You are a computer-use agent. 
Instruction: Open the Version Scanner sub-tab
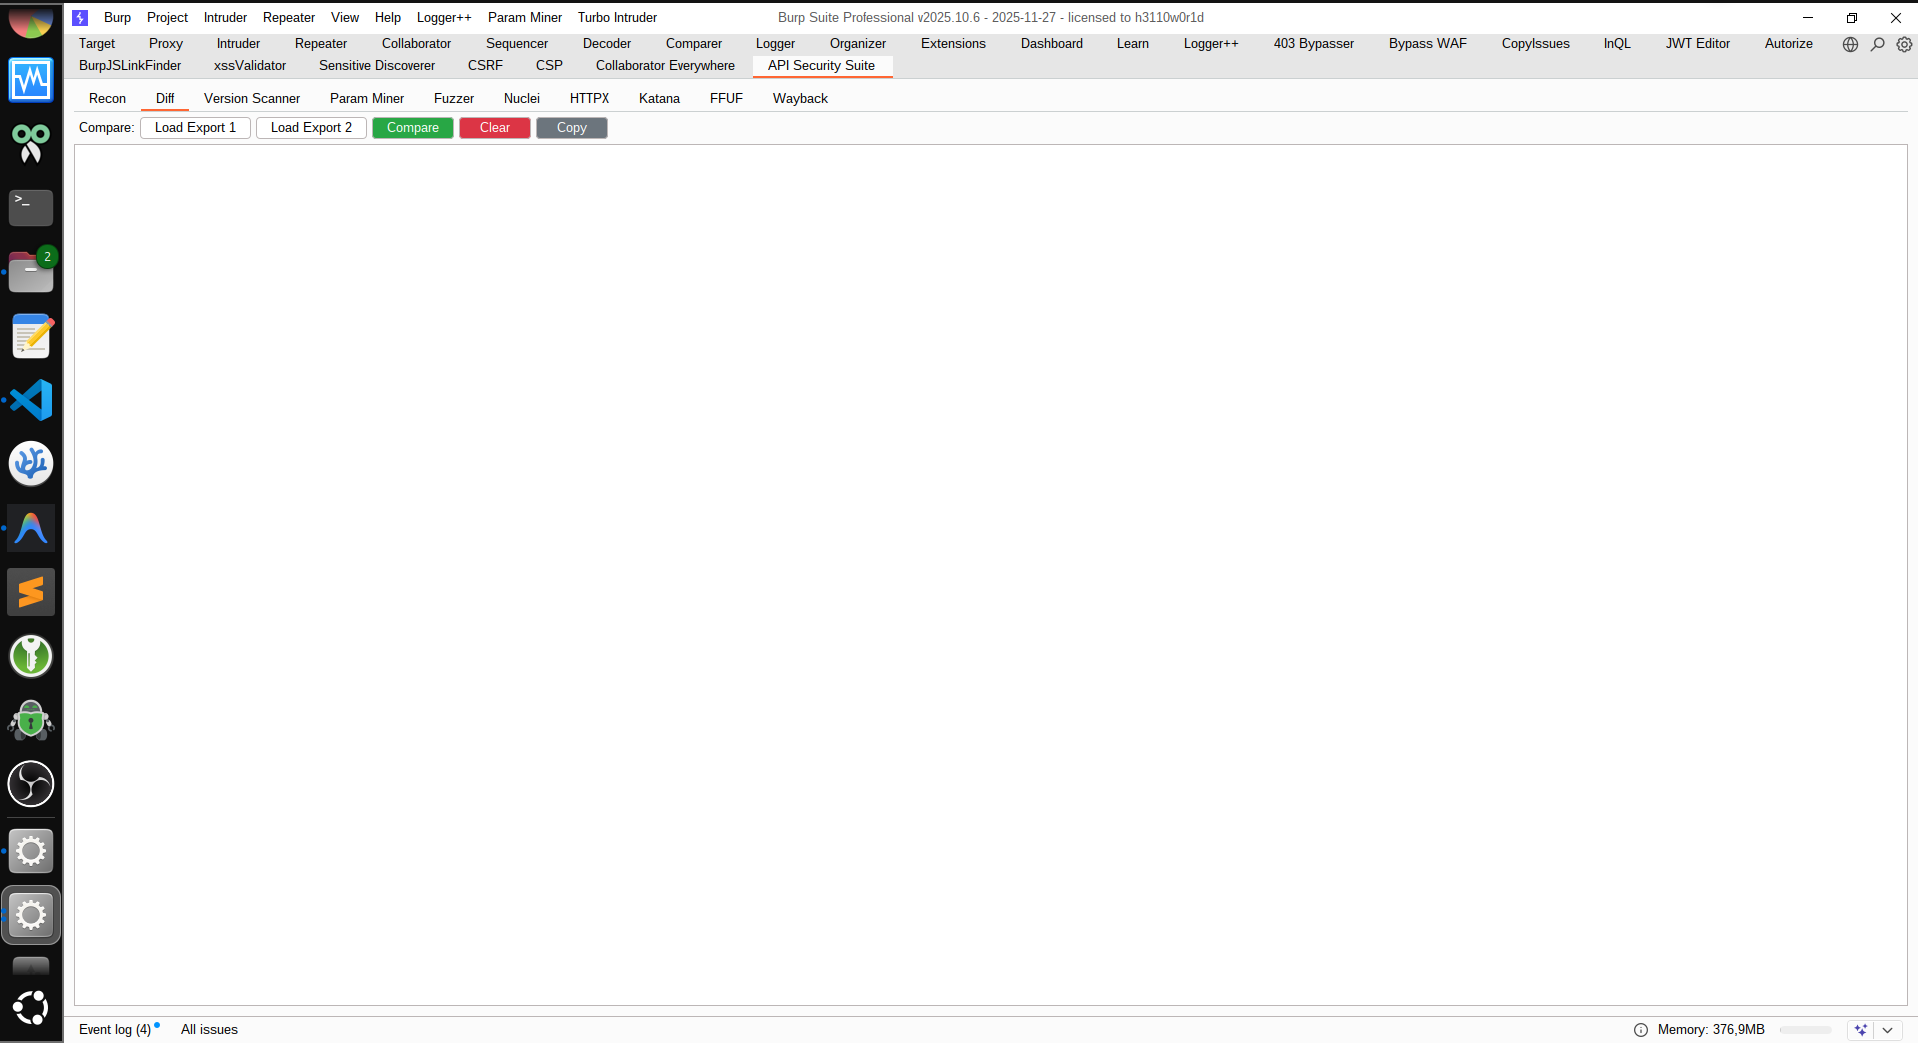[252, 99]
